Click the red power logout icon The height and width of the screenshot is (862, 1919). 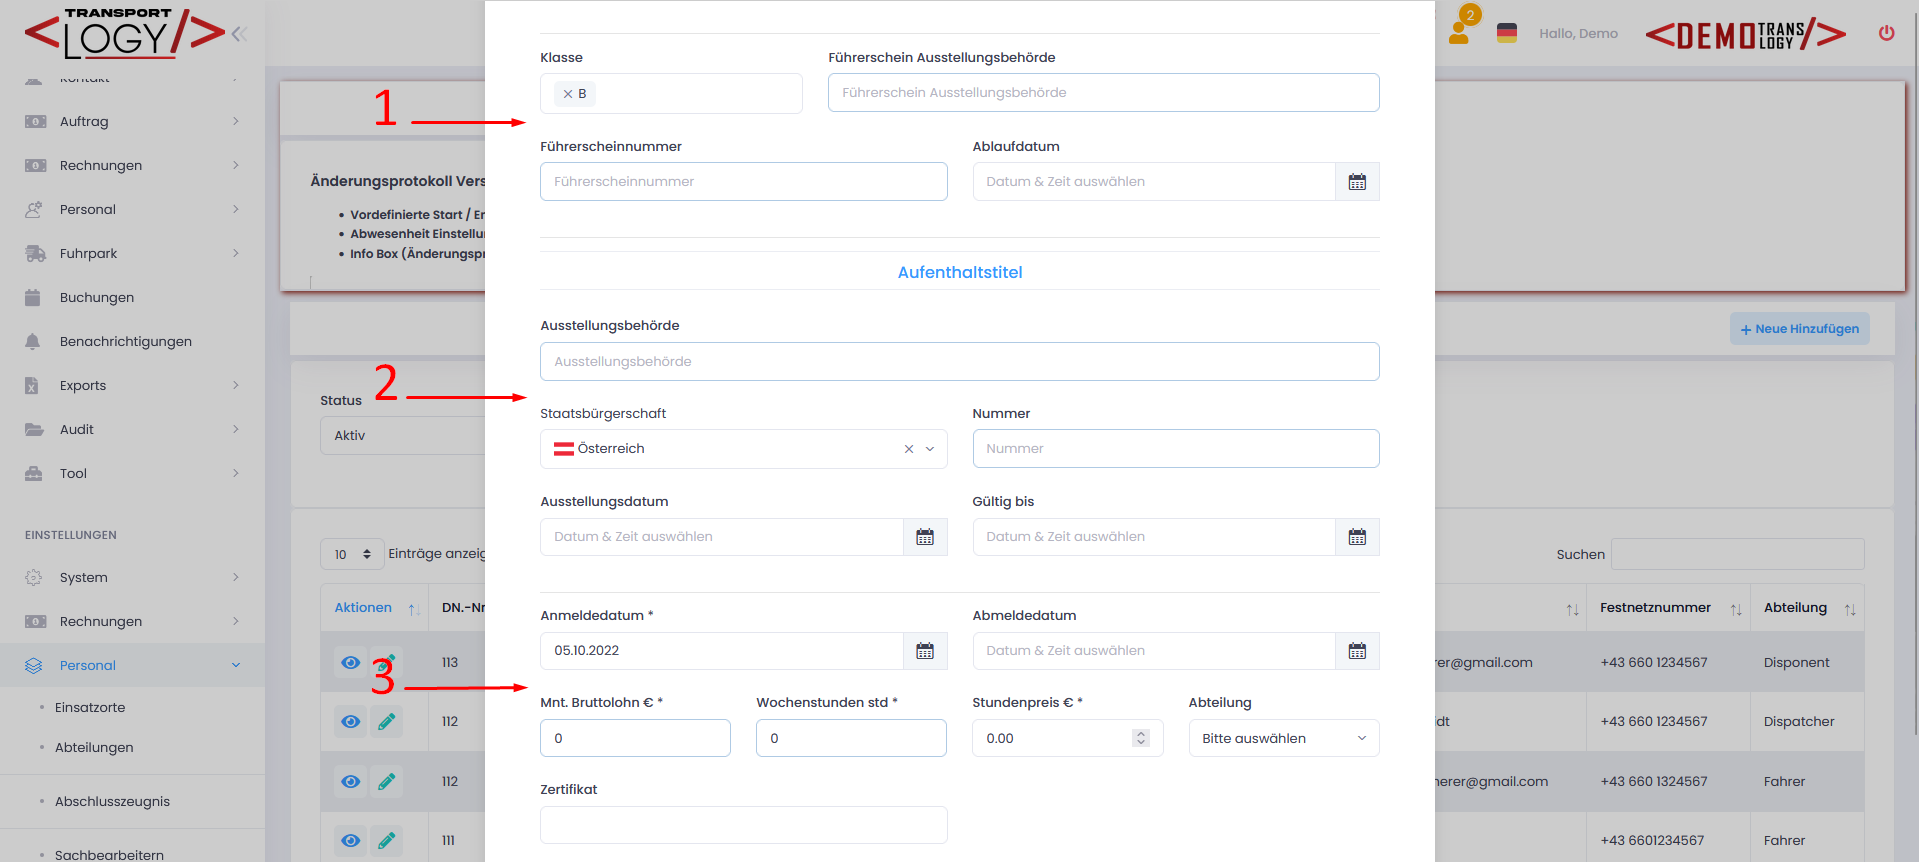pos(1886,33)
